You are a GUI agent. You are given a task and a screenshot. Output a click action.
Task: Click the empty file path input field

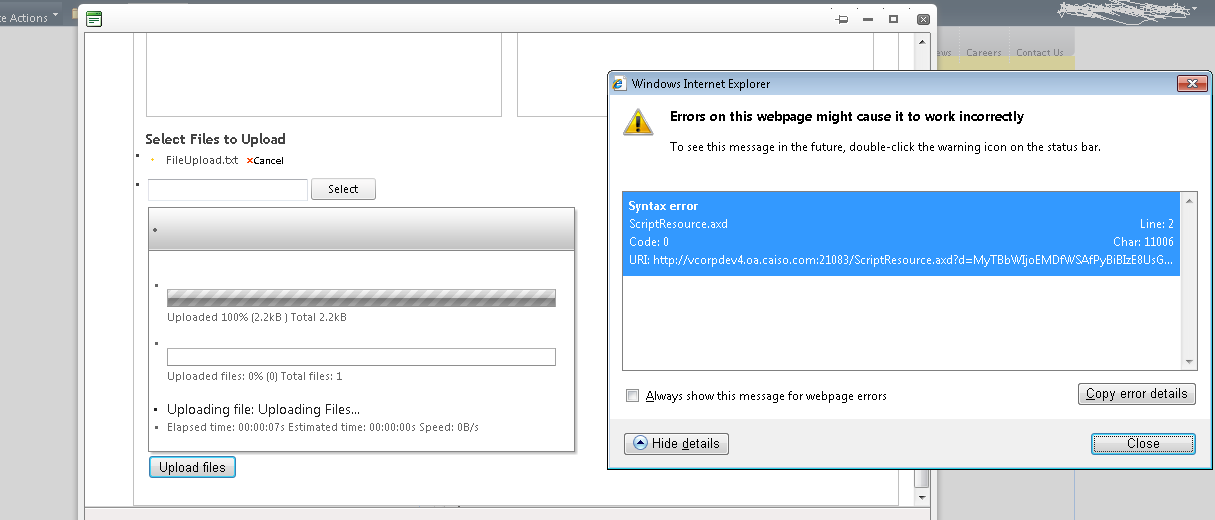pos(227,189)
